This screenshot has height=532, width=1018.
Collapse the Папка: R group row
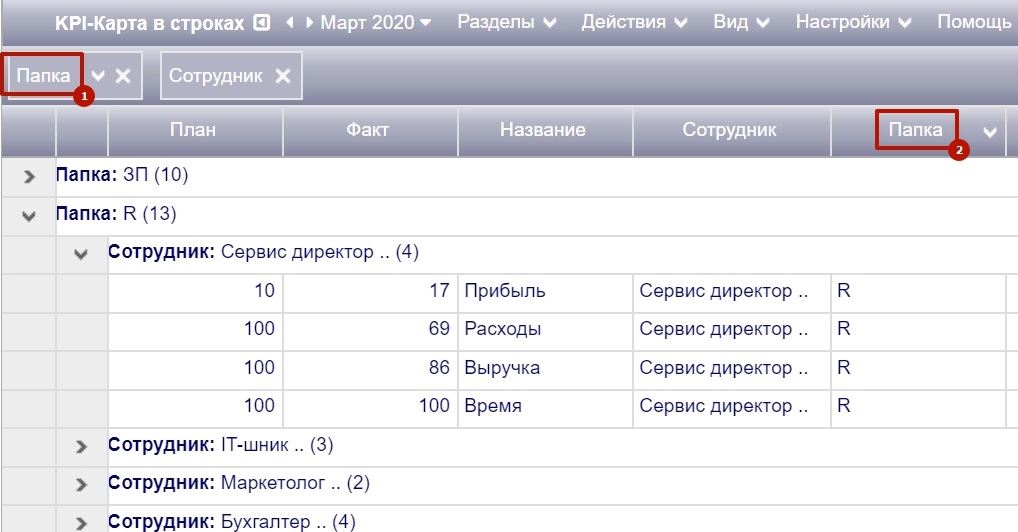pos(29,215)
